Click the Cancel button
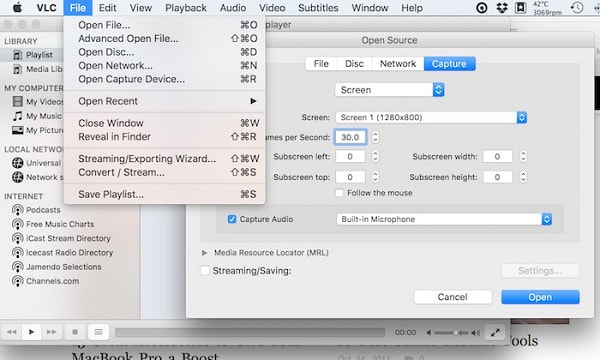This screenshot has height=360, width=600. point(453,297)
